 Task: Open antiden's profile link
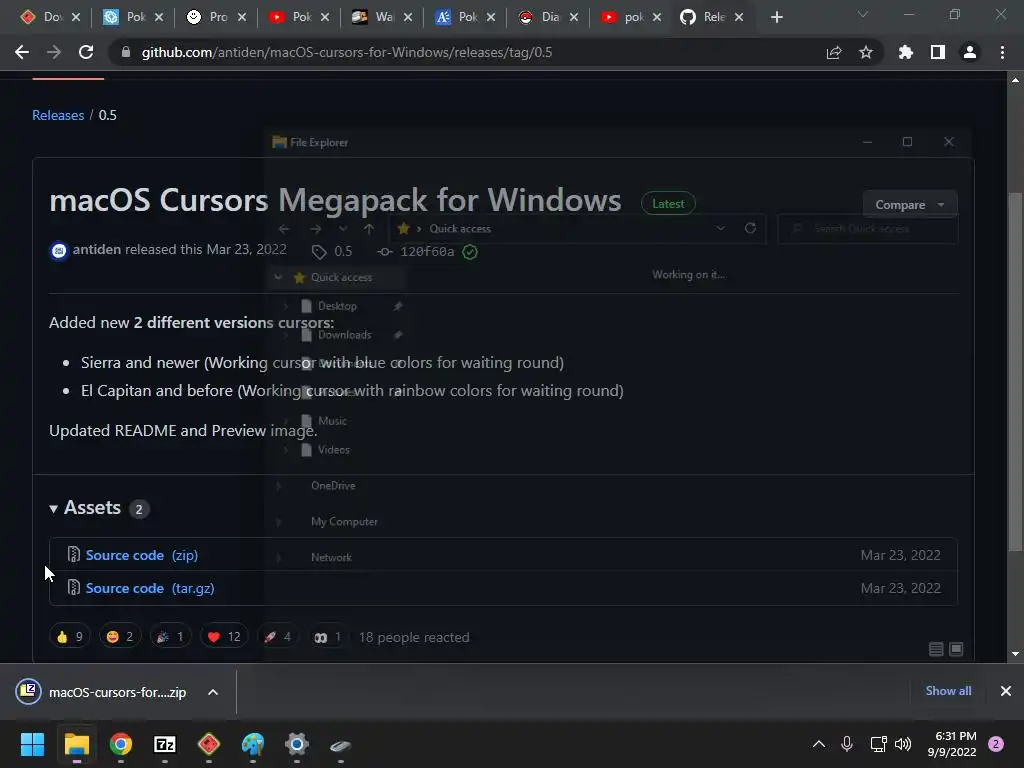tap(97, 249)
